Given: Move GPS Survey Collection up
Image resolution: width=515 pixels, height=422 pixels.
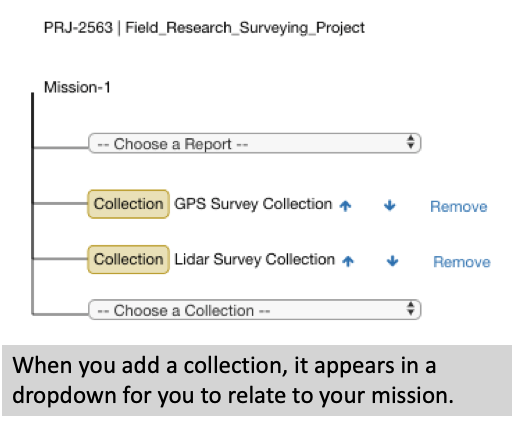Looking at the screenshot, I should click(x=345, y=206).
